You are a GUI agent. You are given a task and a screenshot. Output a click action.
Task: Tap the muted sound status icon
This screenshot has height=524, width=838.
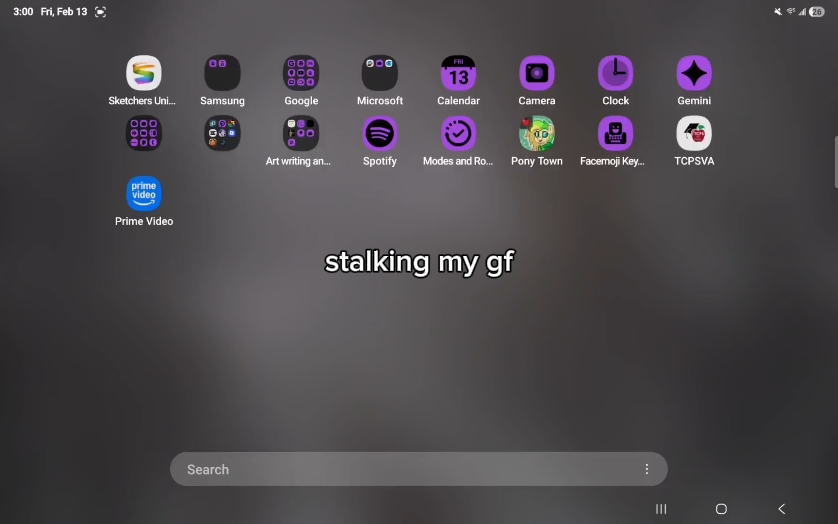[778, 12]
